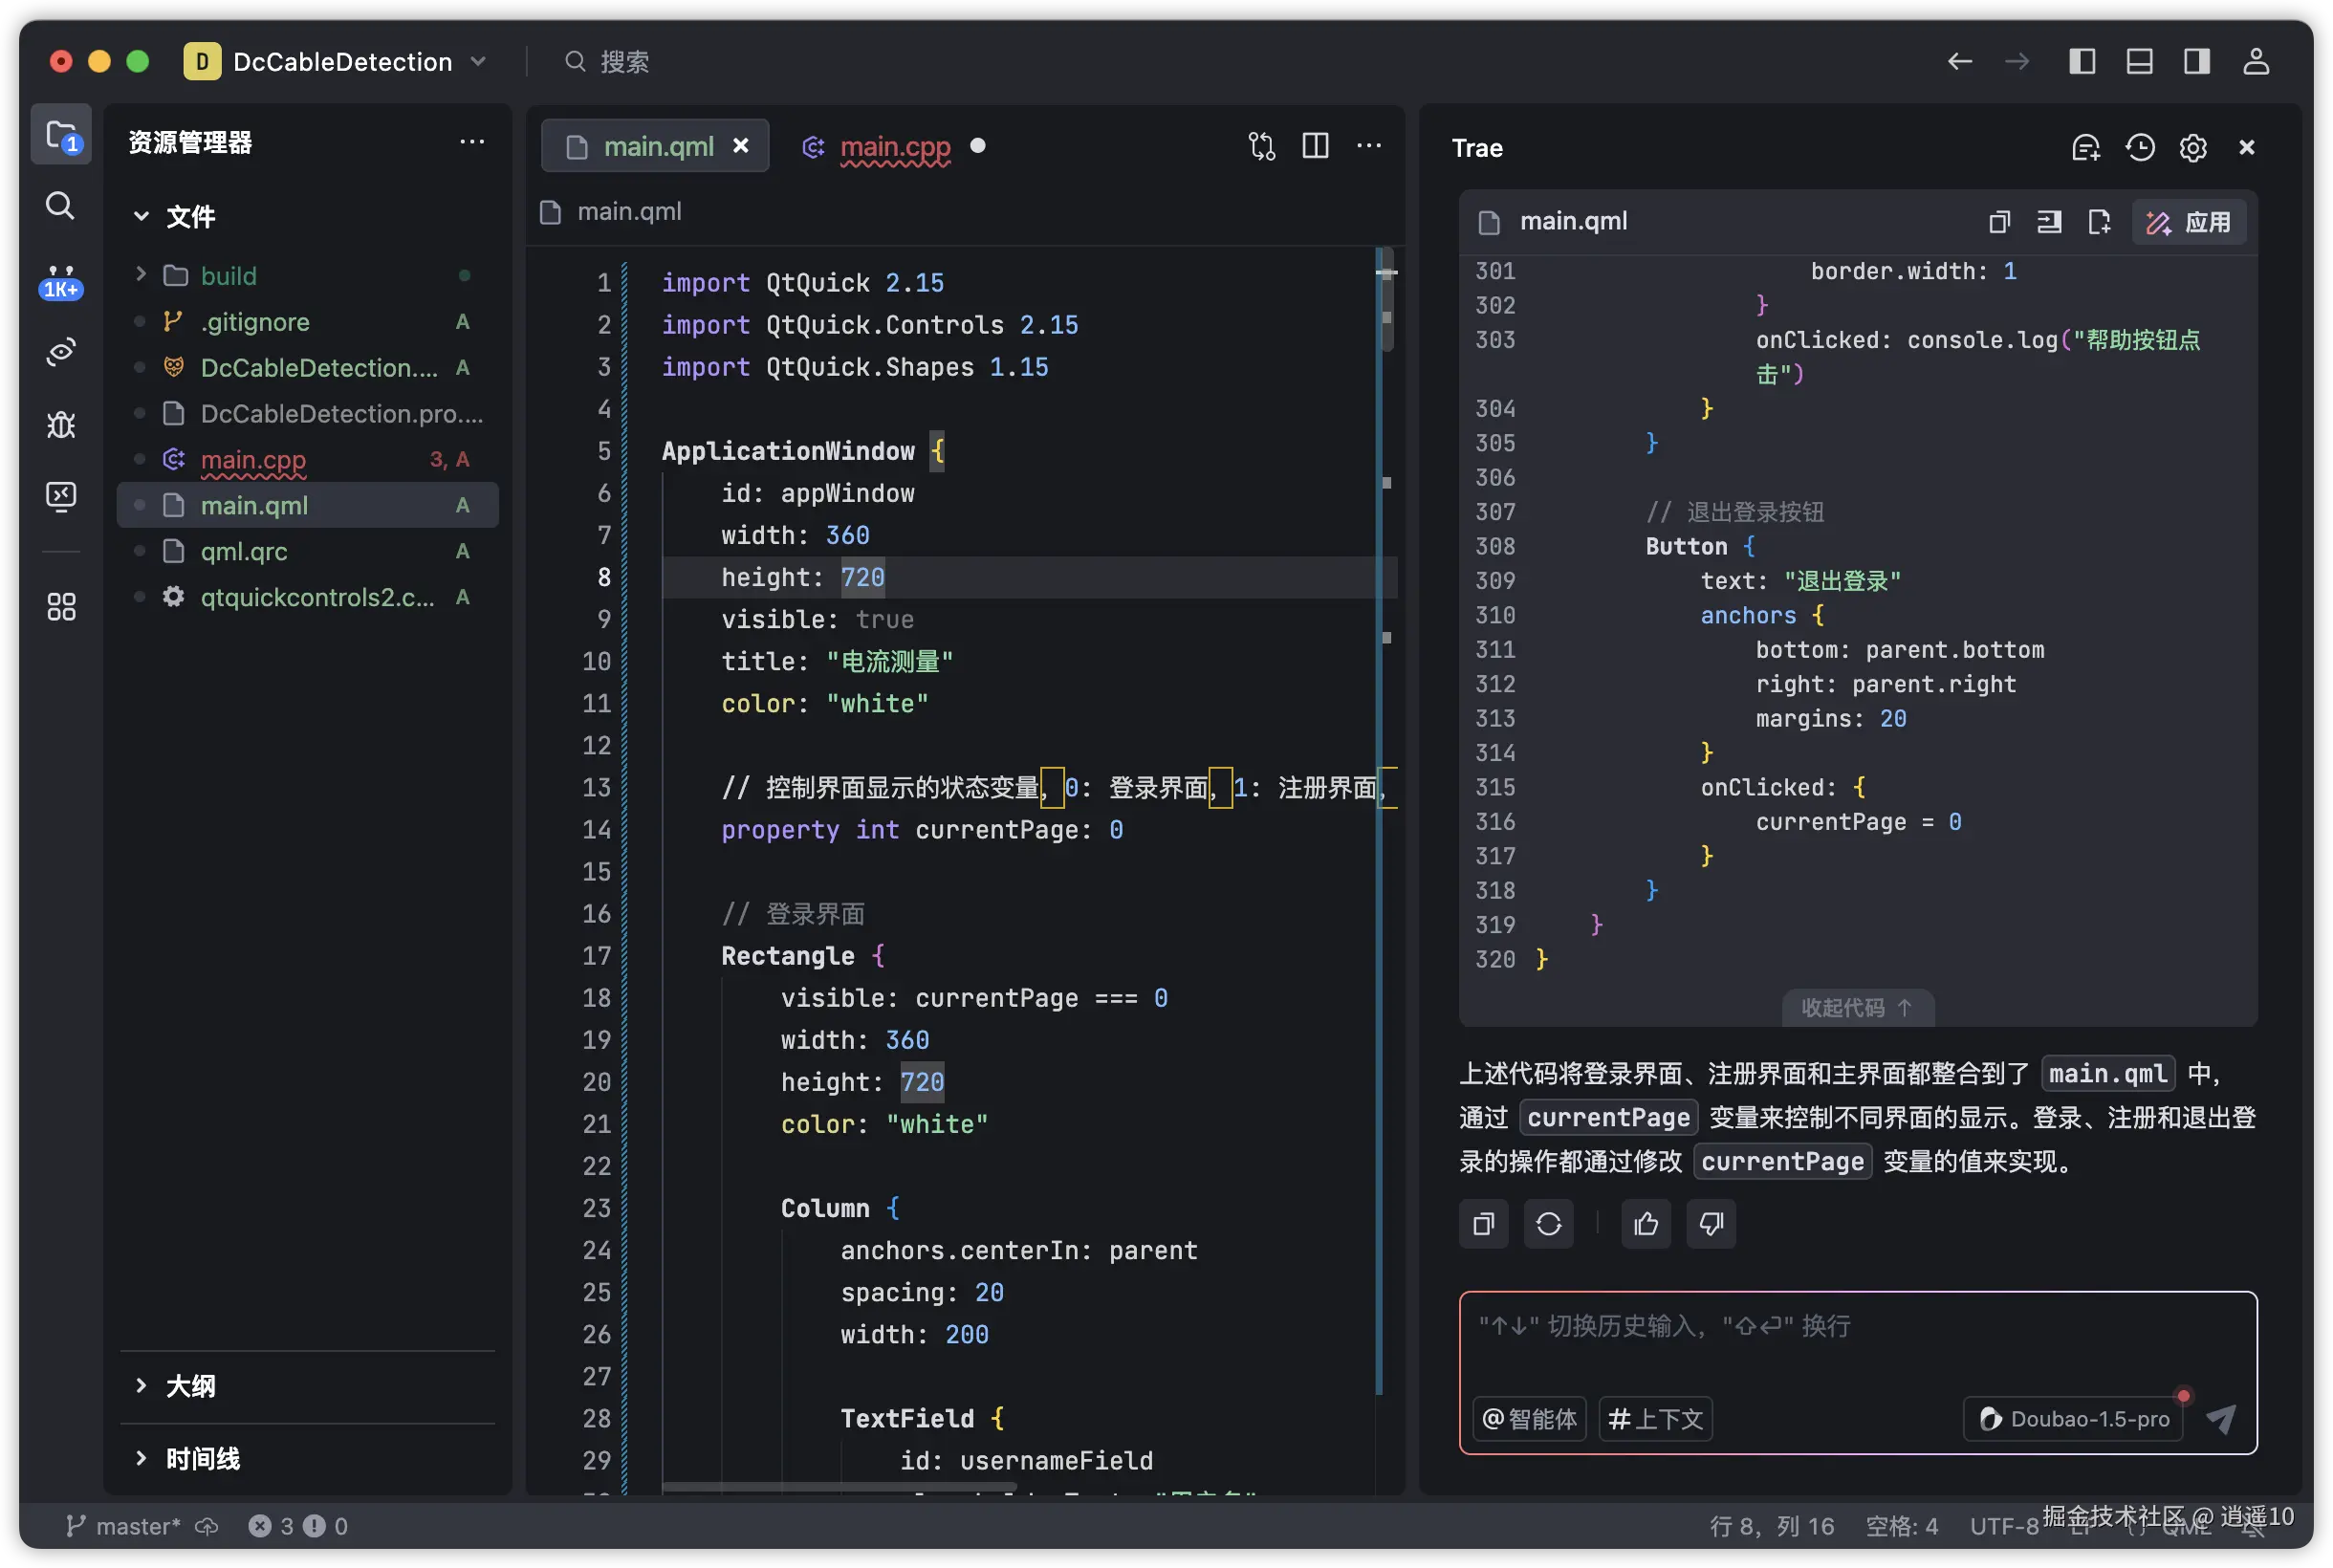Copy the main.qml code block

coord(1999,222)
